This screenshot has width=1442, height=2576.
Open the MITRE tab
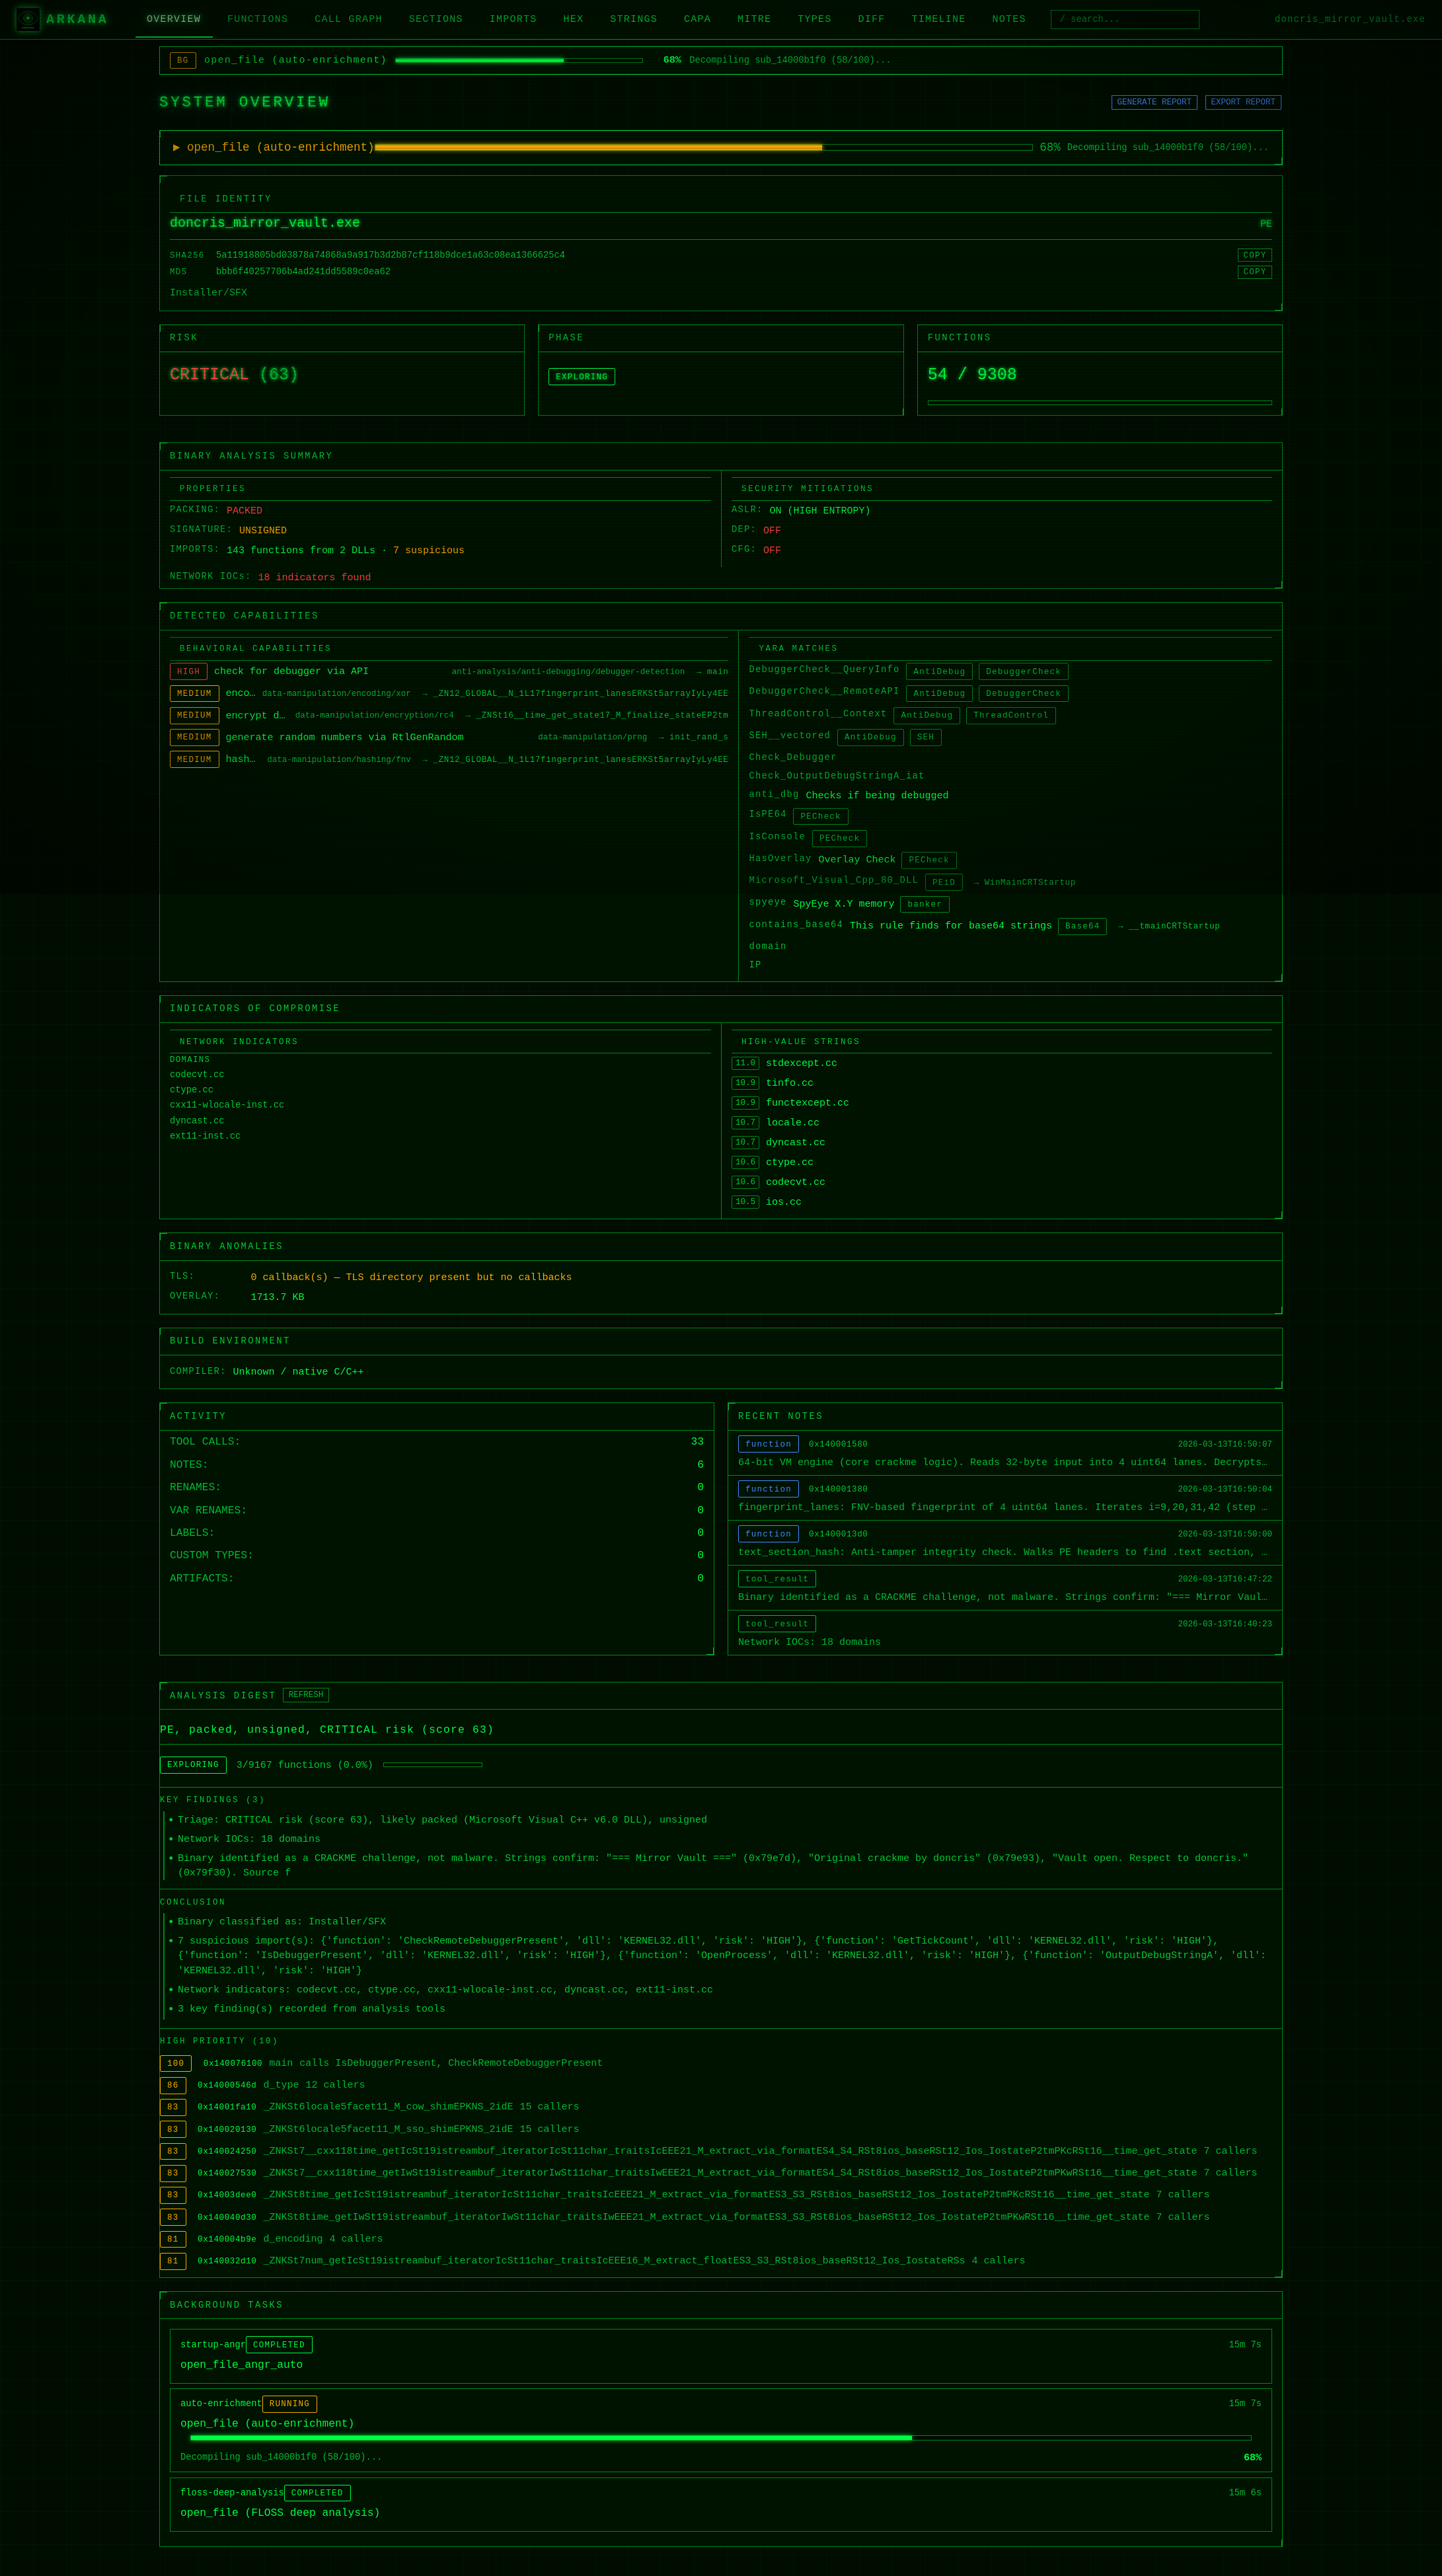pos(754,19)
